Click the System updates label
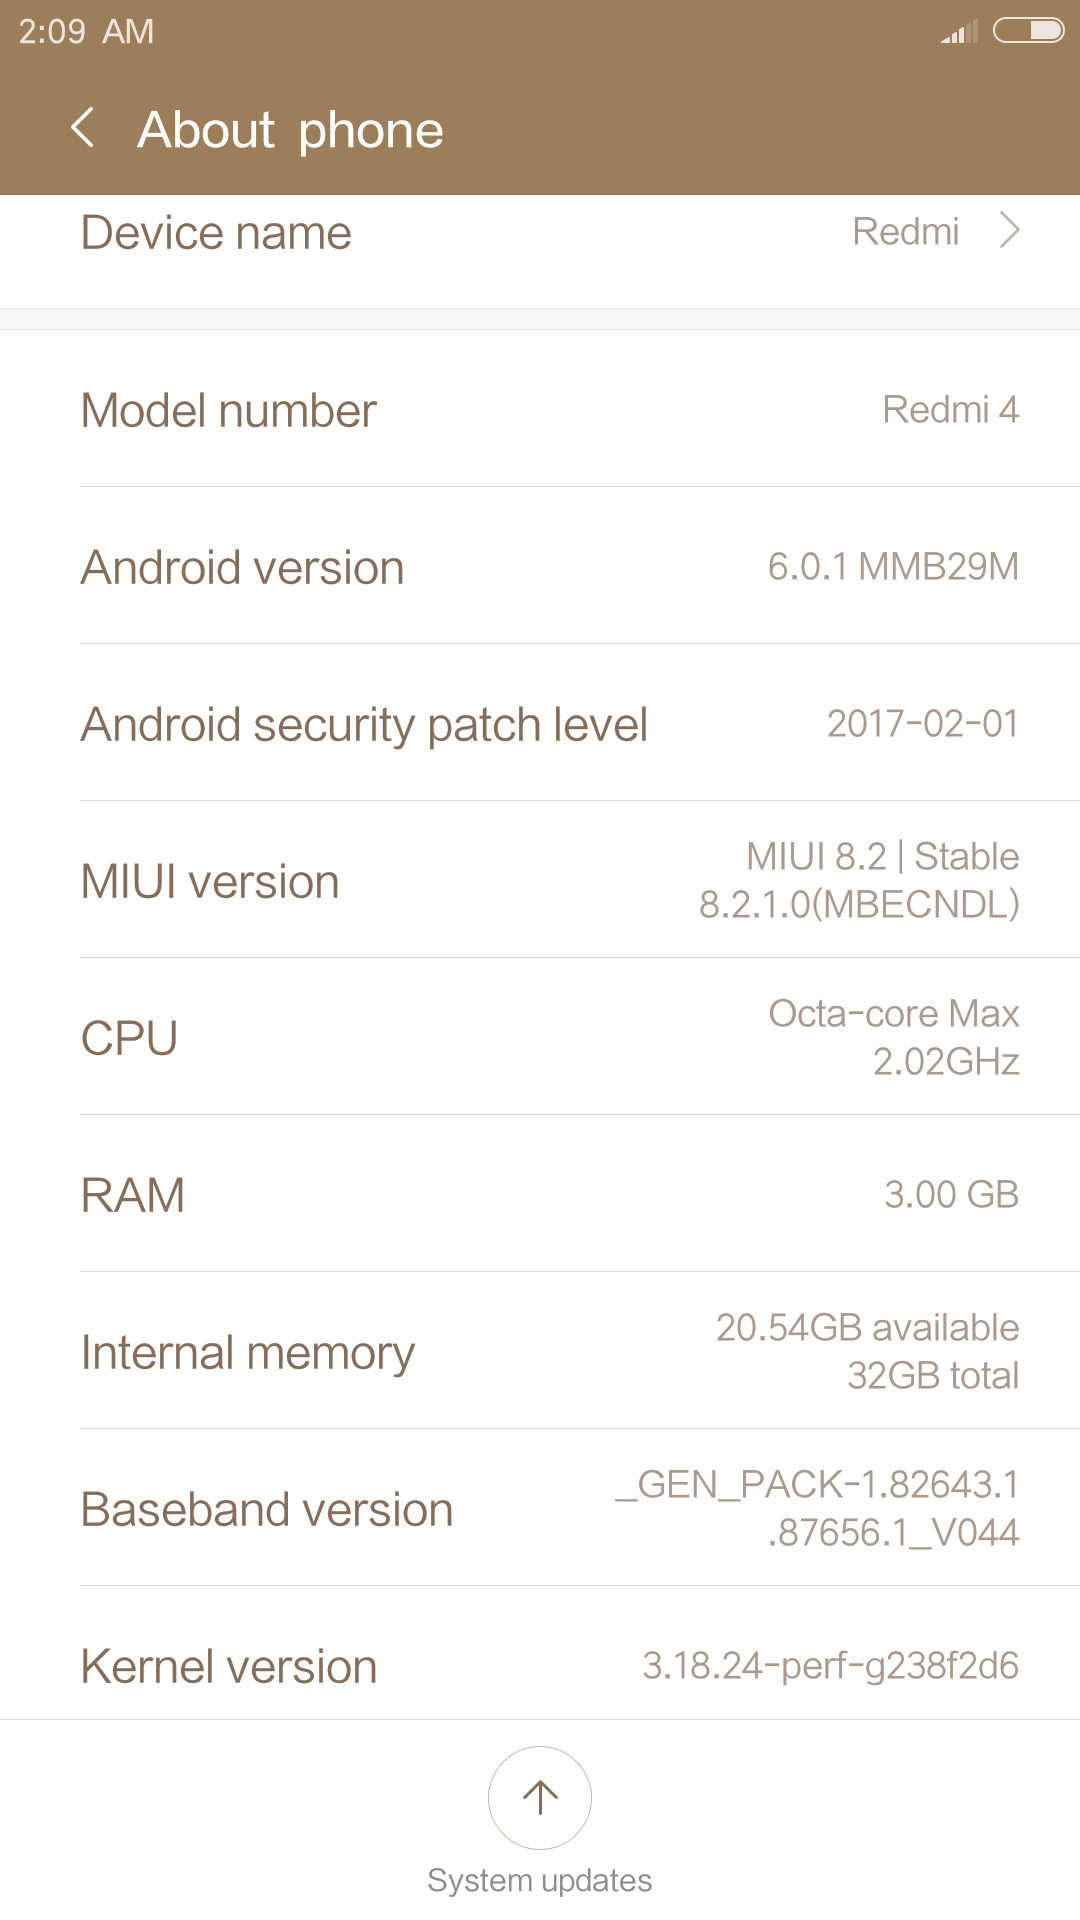Image resolution: width=1080 pixels, height=1920 pixels. [540, 1881]
